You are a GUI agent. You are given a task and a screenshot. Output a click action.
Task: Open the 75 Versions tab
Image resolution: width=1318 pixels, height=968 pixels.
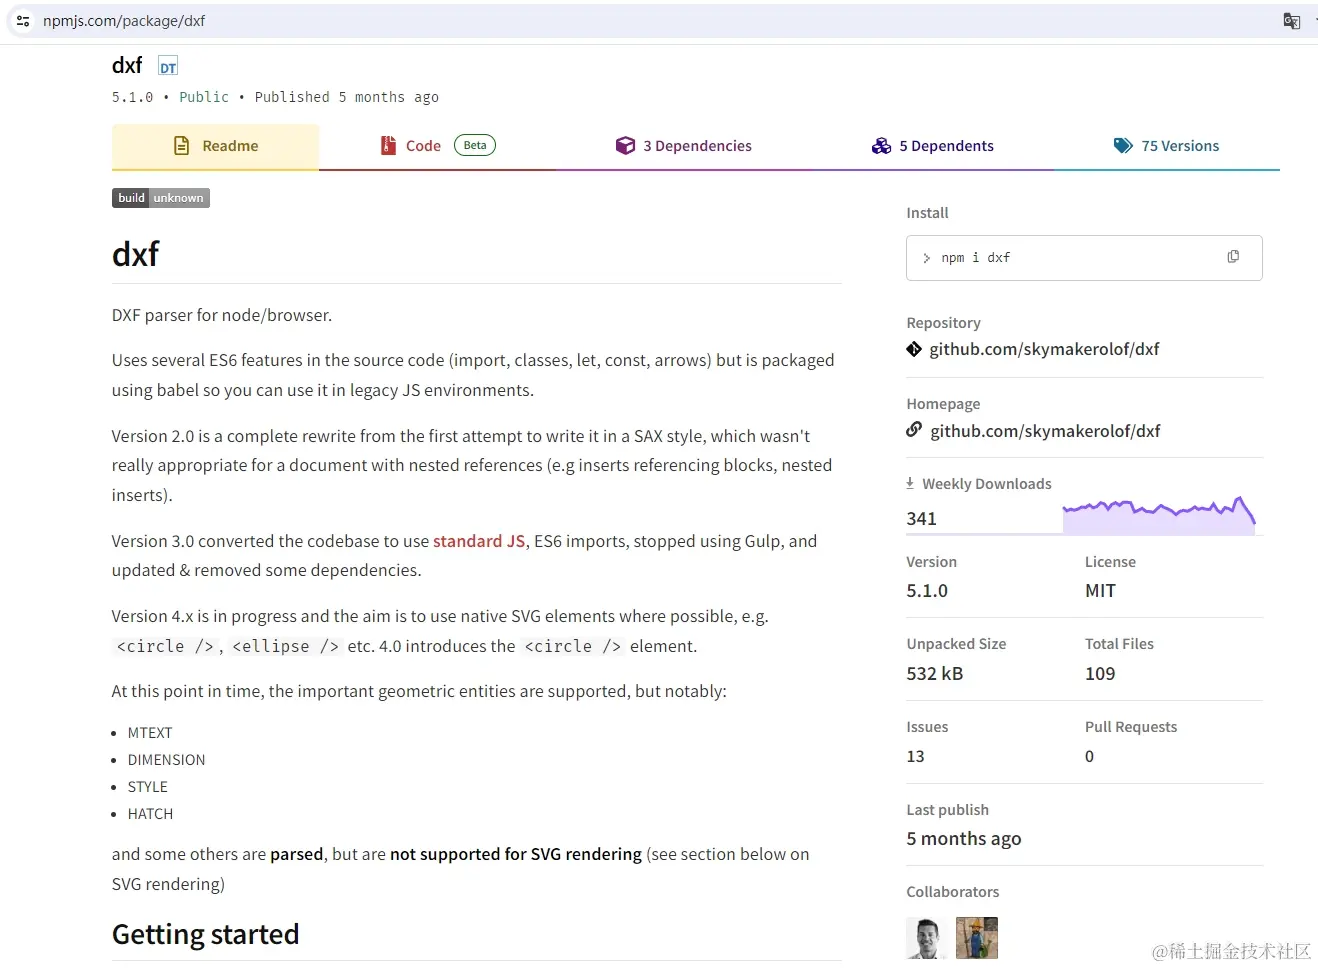pyautogui.click(x=1167, y=146)
